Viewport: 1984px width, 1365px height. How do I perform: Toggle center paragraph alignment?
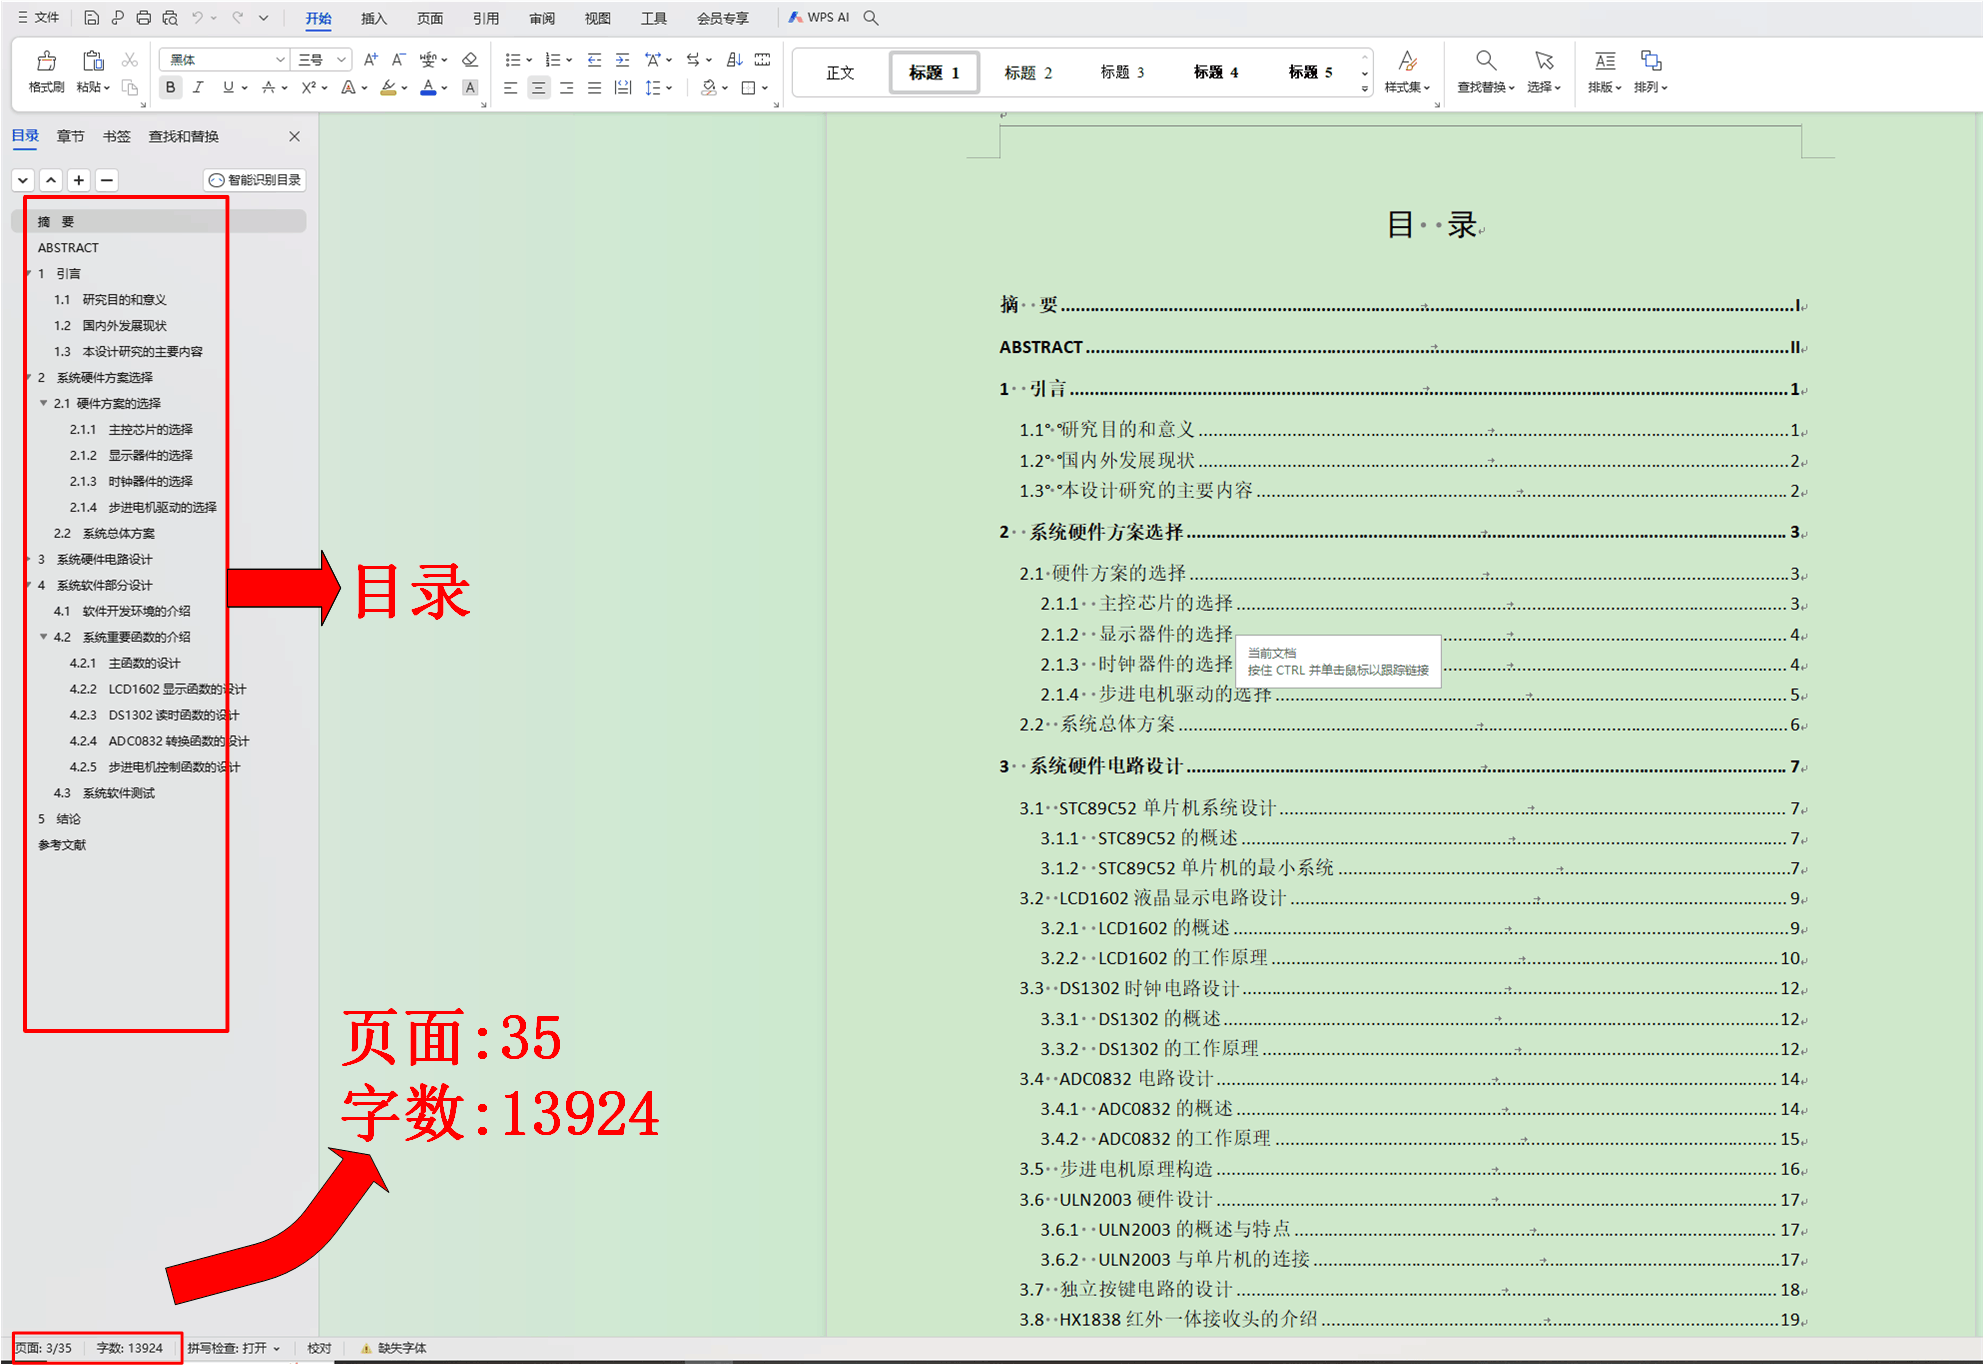pyautogui.click(x=538, y=88)
